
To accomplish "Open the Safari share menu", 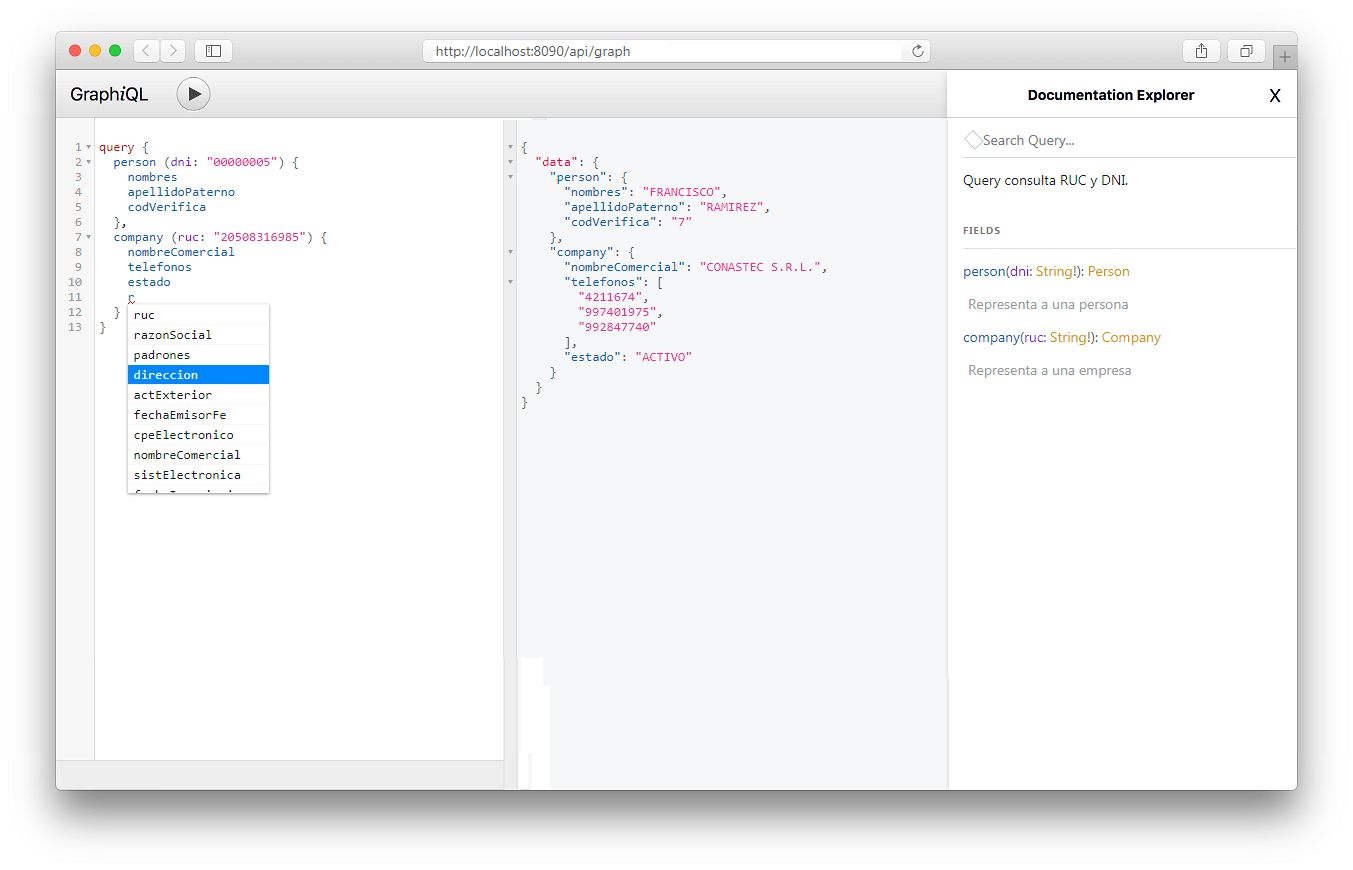I will [x=1201, y=51].
